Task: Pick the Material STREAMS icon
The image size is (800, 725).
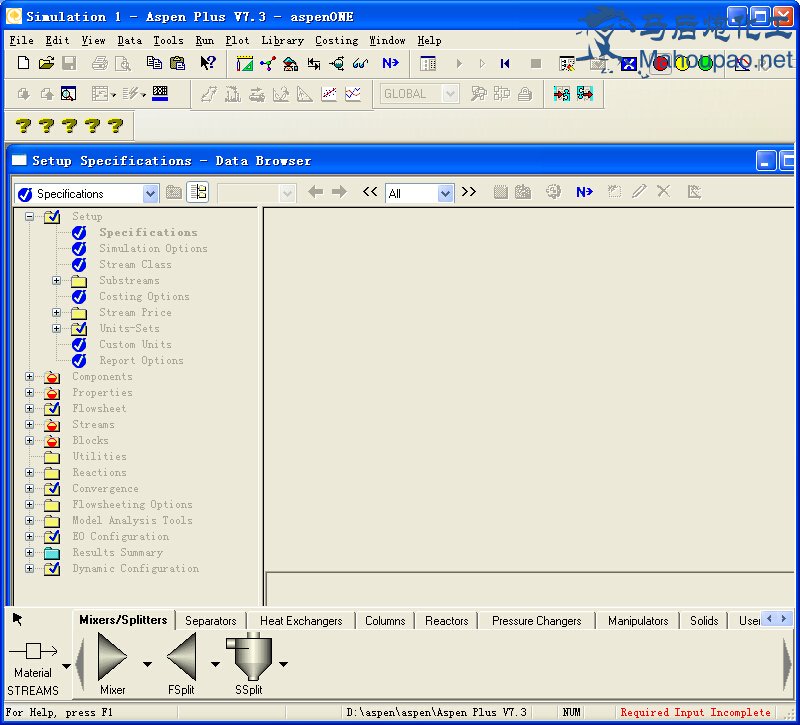Action: (33, 651)
